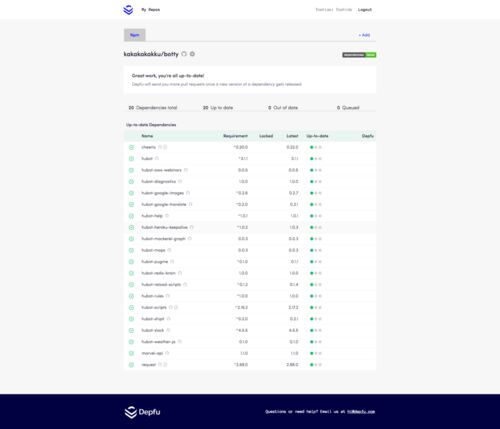Click the cheerio dependency name
Image resolution: width=500 pixels, height=429 pixels.
click(148, 147)
